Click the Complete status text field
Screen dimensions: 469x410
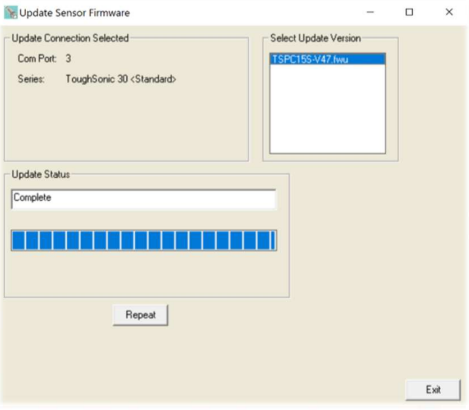click(144, 199)
